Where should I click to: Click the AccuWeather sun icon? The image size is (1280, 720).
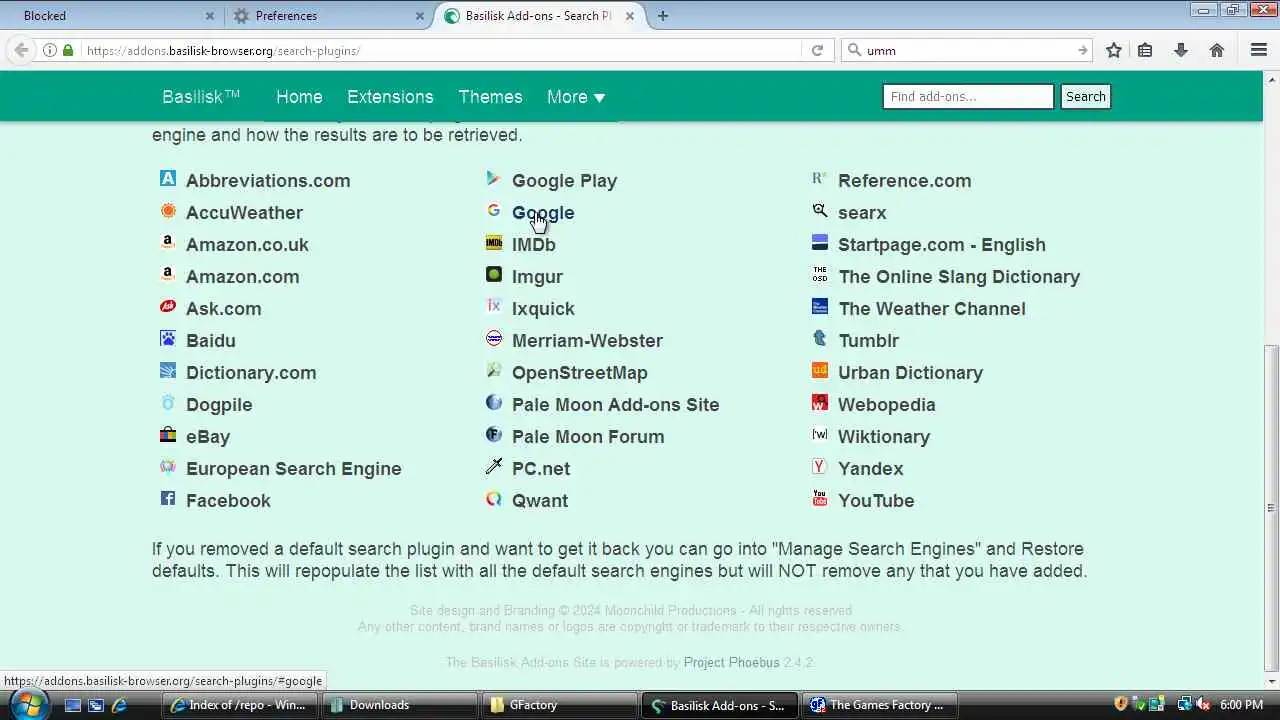click(168, 211)
